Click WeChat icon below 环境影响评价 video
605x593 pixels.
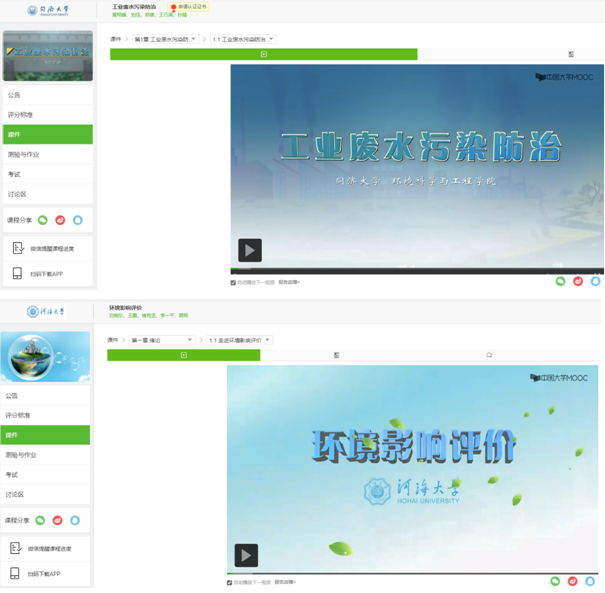(555, 581)
